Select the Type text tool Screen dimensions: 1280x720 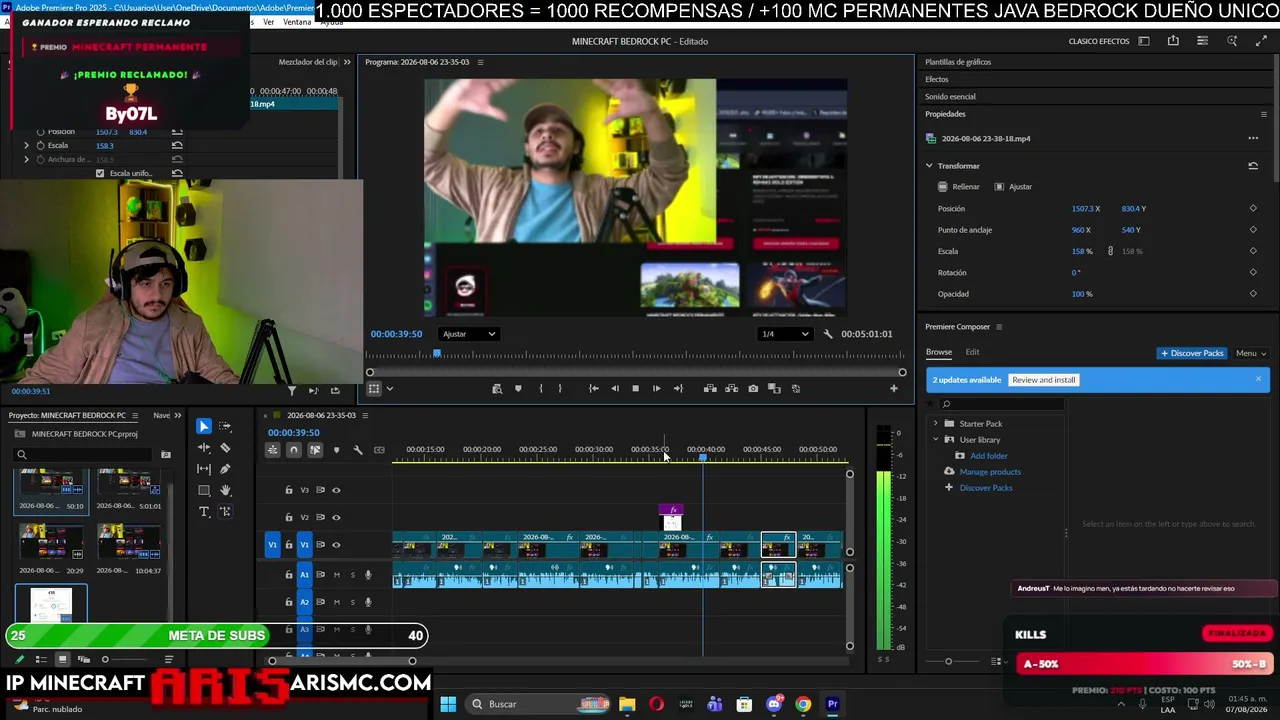204,512
